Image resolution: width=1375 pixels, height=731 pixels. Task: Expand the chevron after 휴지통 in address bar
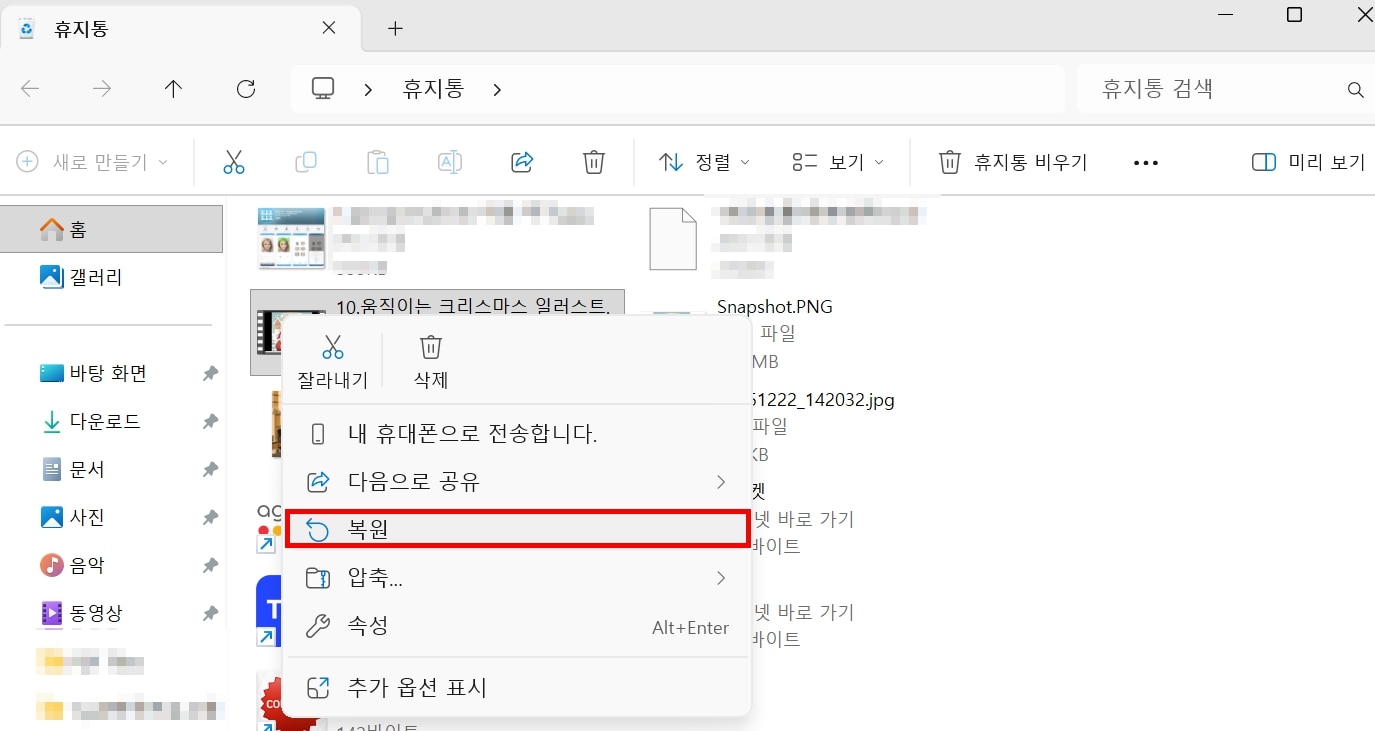click(497, 90)
